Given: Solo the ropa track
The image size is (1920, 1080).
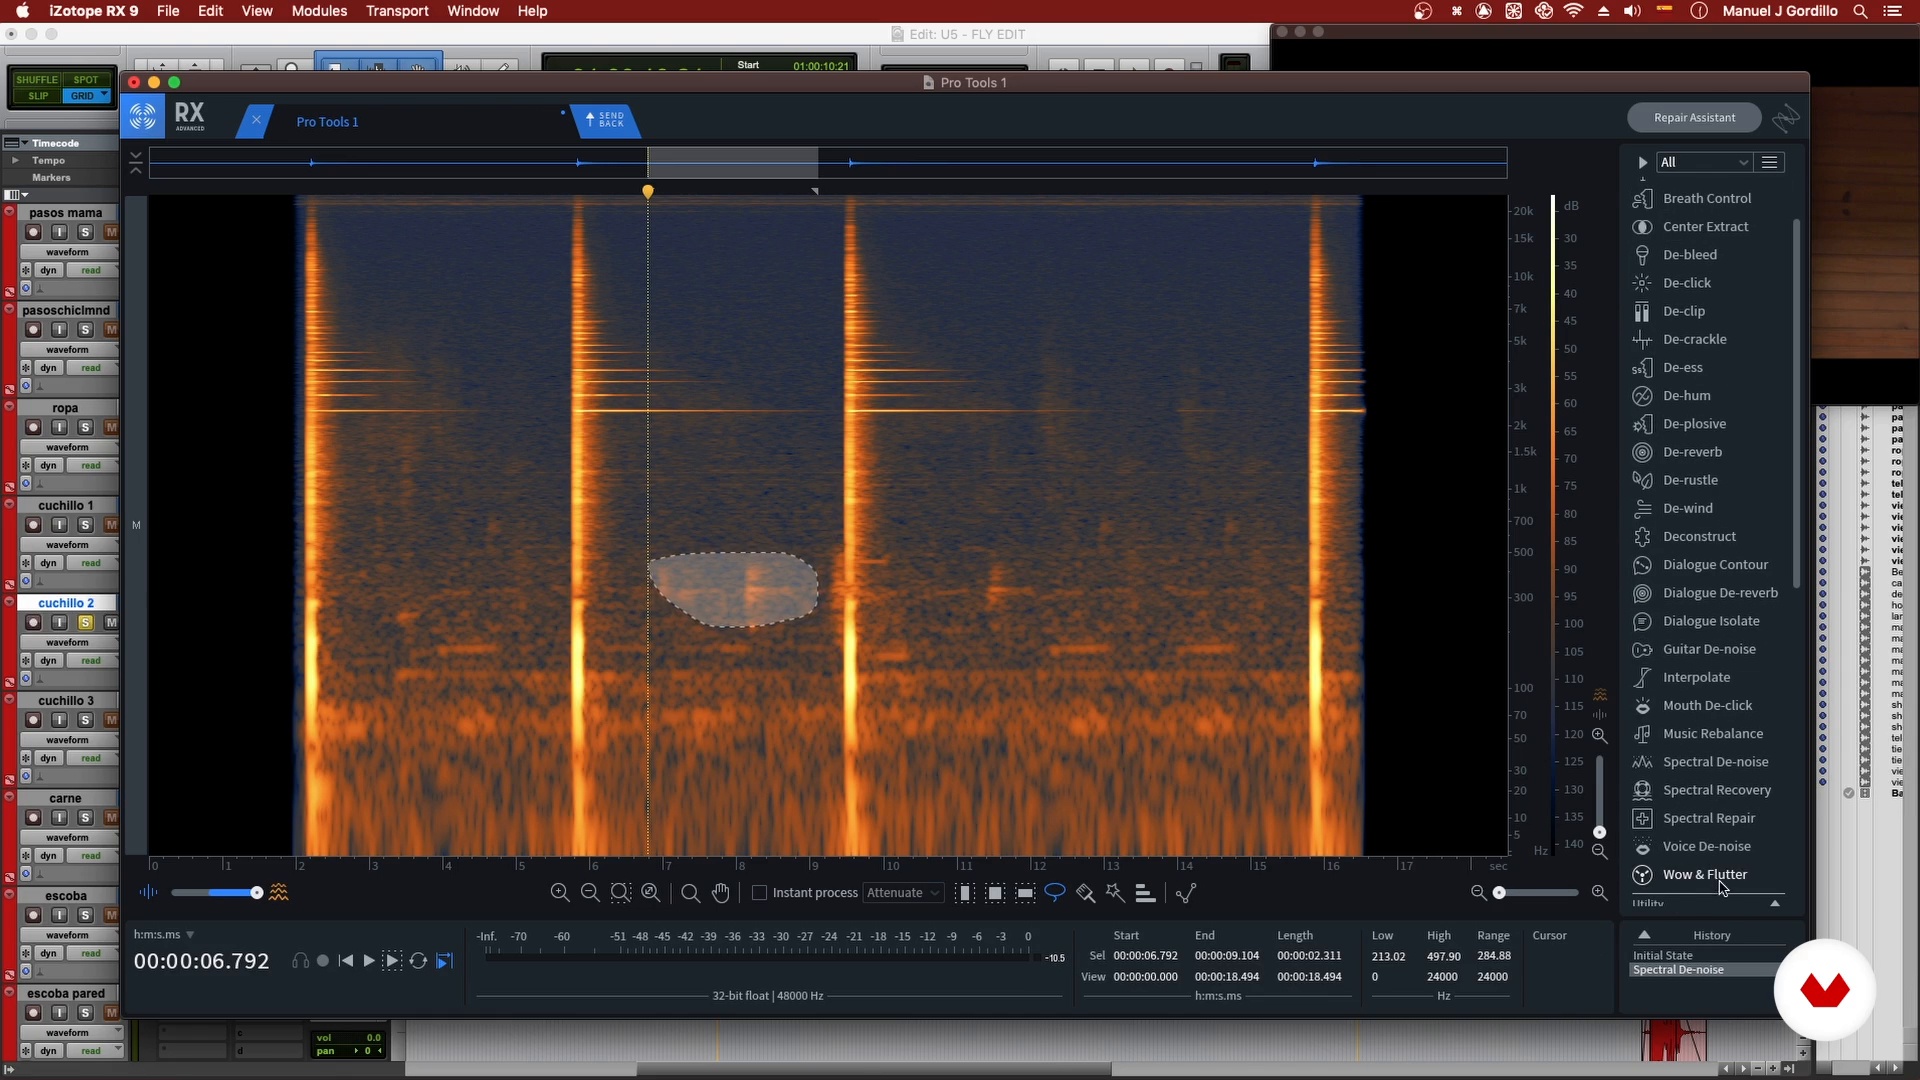Looking at the screenshot, I should click(x=85, y=427).
